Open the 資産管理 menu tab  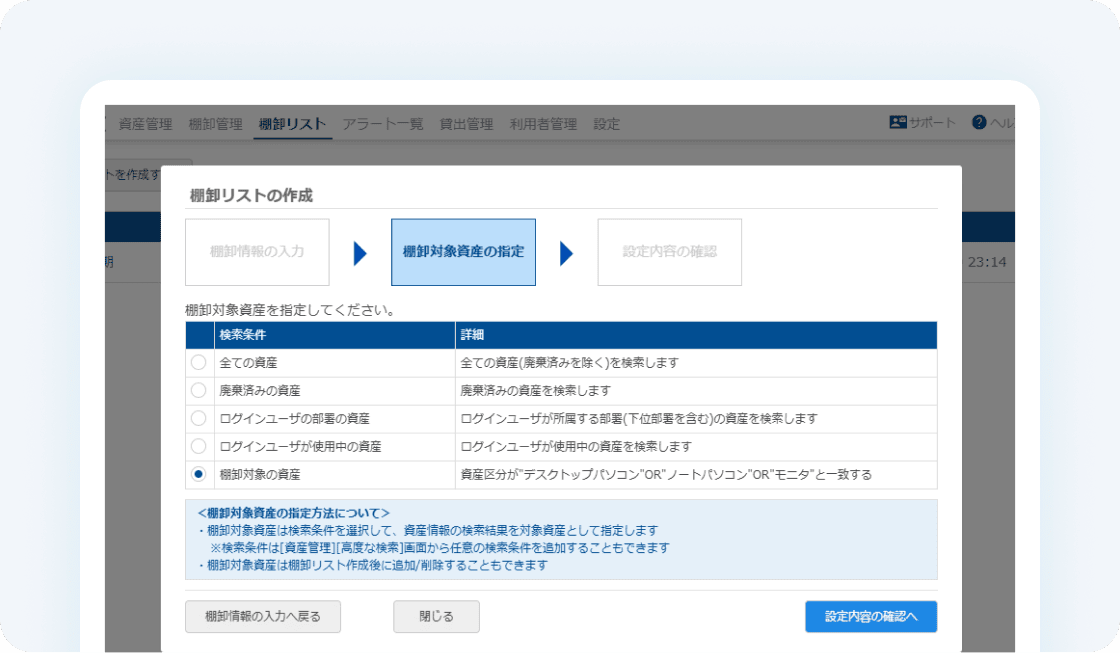click(145, 124)
